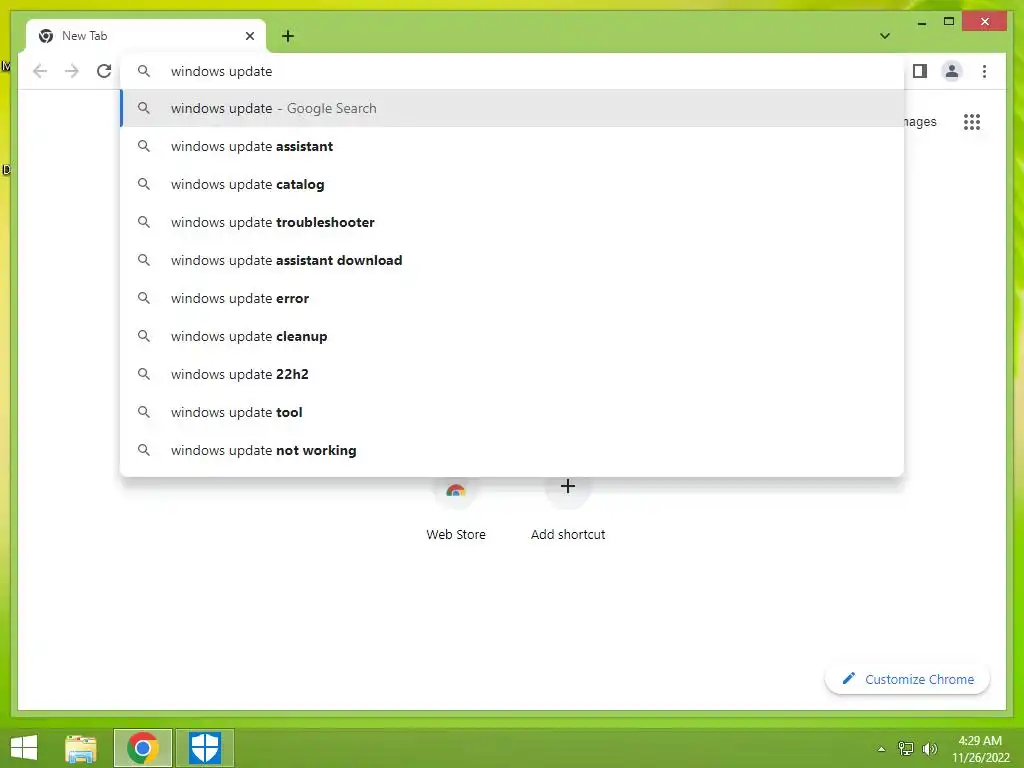Expand the tab search chevron
Image resolution: width=1024 pixels, height=768 pixels.
(x=884, y=36)
